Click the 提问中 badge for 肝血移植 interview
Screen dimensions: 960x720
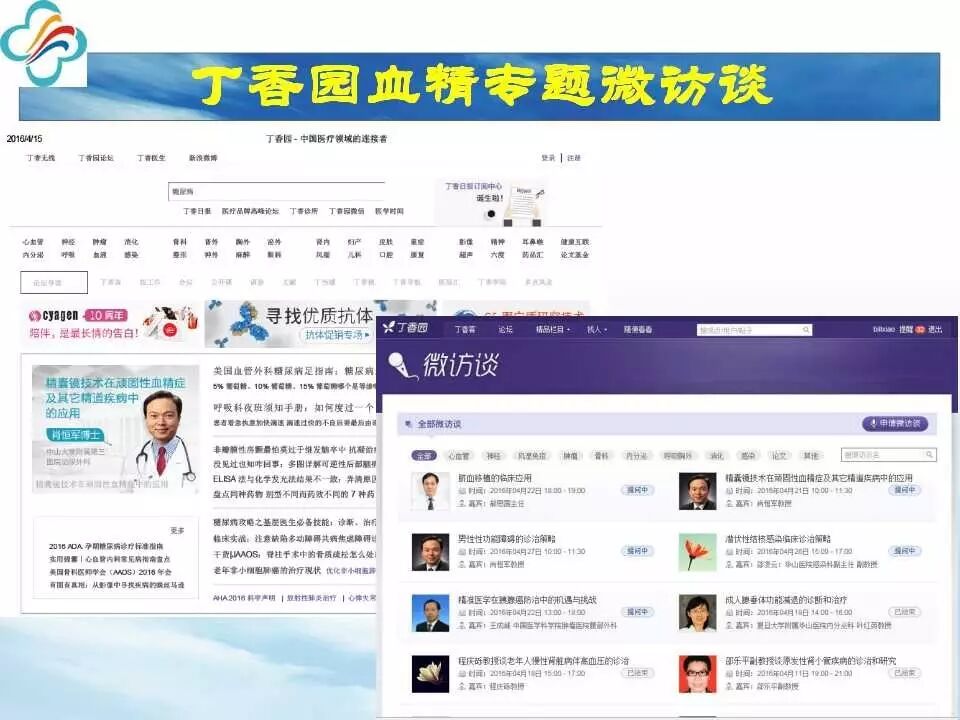pyautogui.click(x=637, y=490)
